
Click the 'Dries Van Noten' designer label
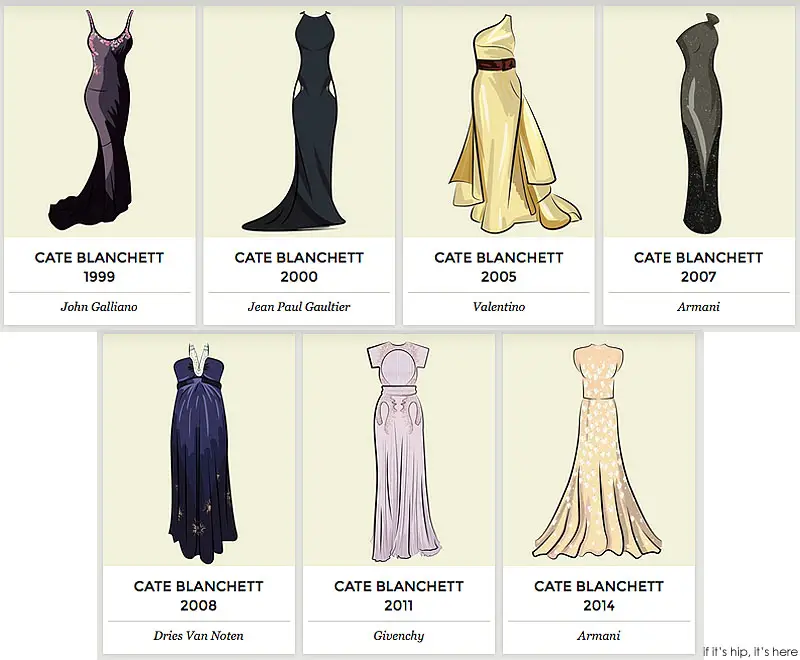pyautogui.click(x=198, y=636)
